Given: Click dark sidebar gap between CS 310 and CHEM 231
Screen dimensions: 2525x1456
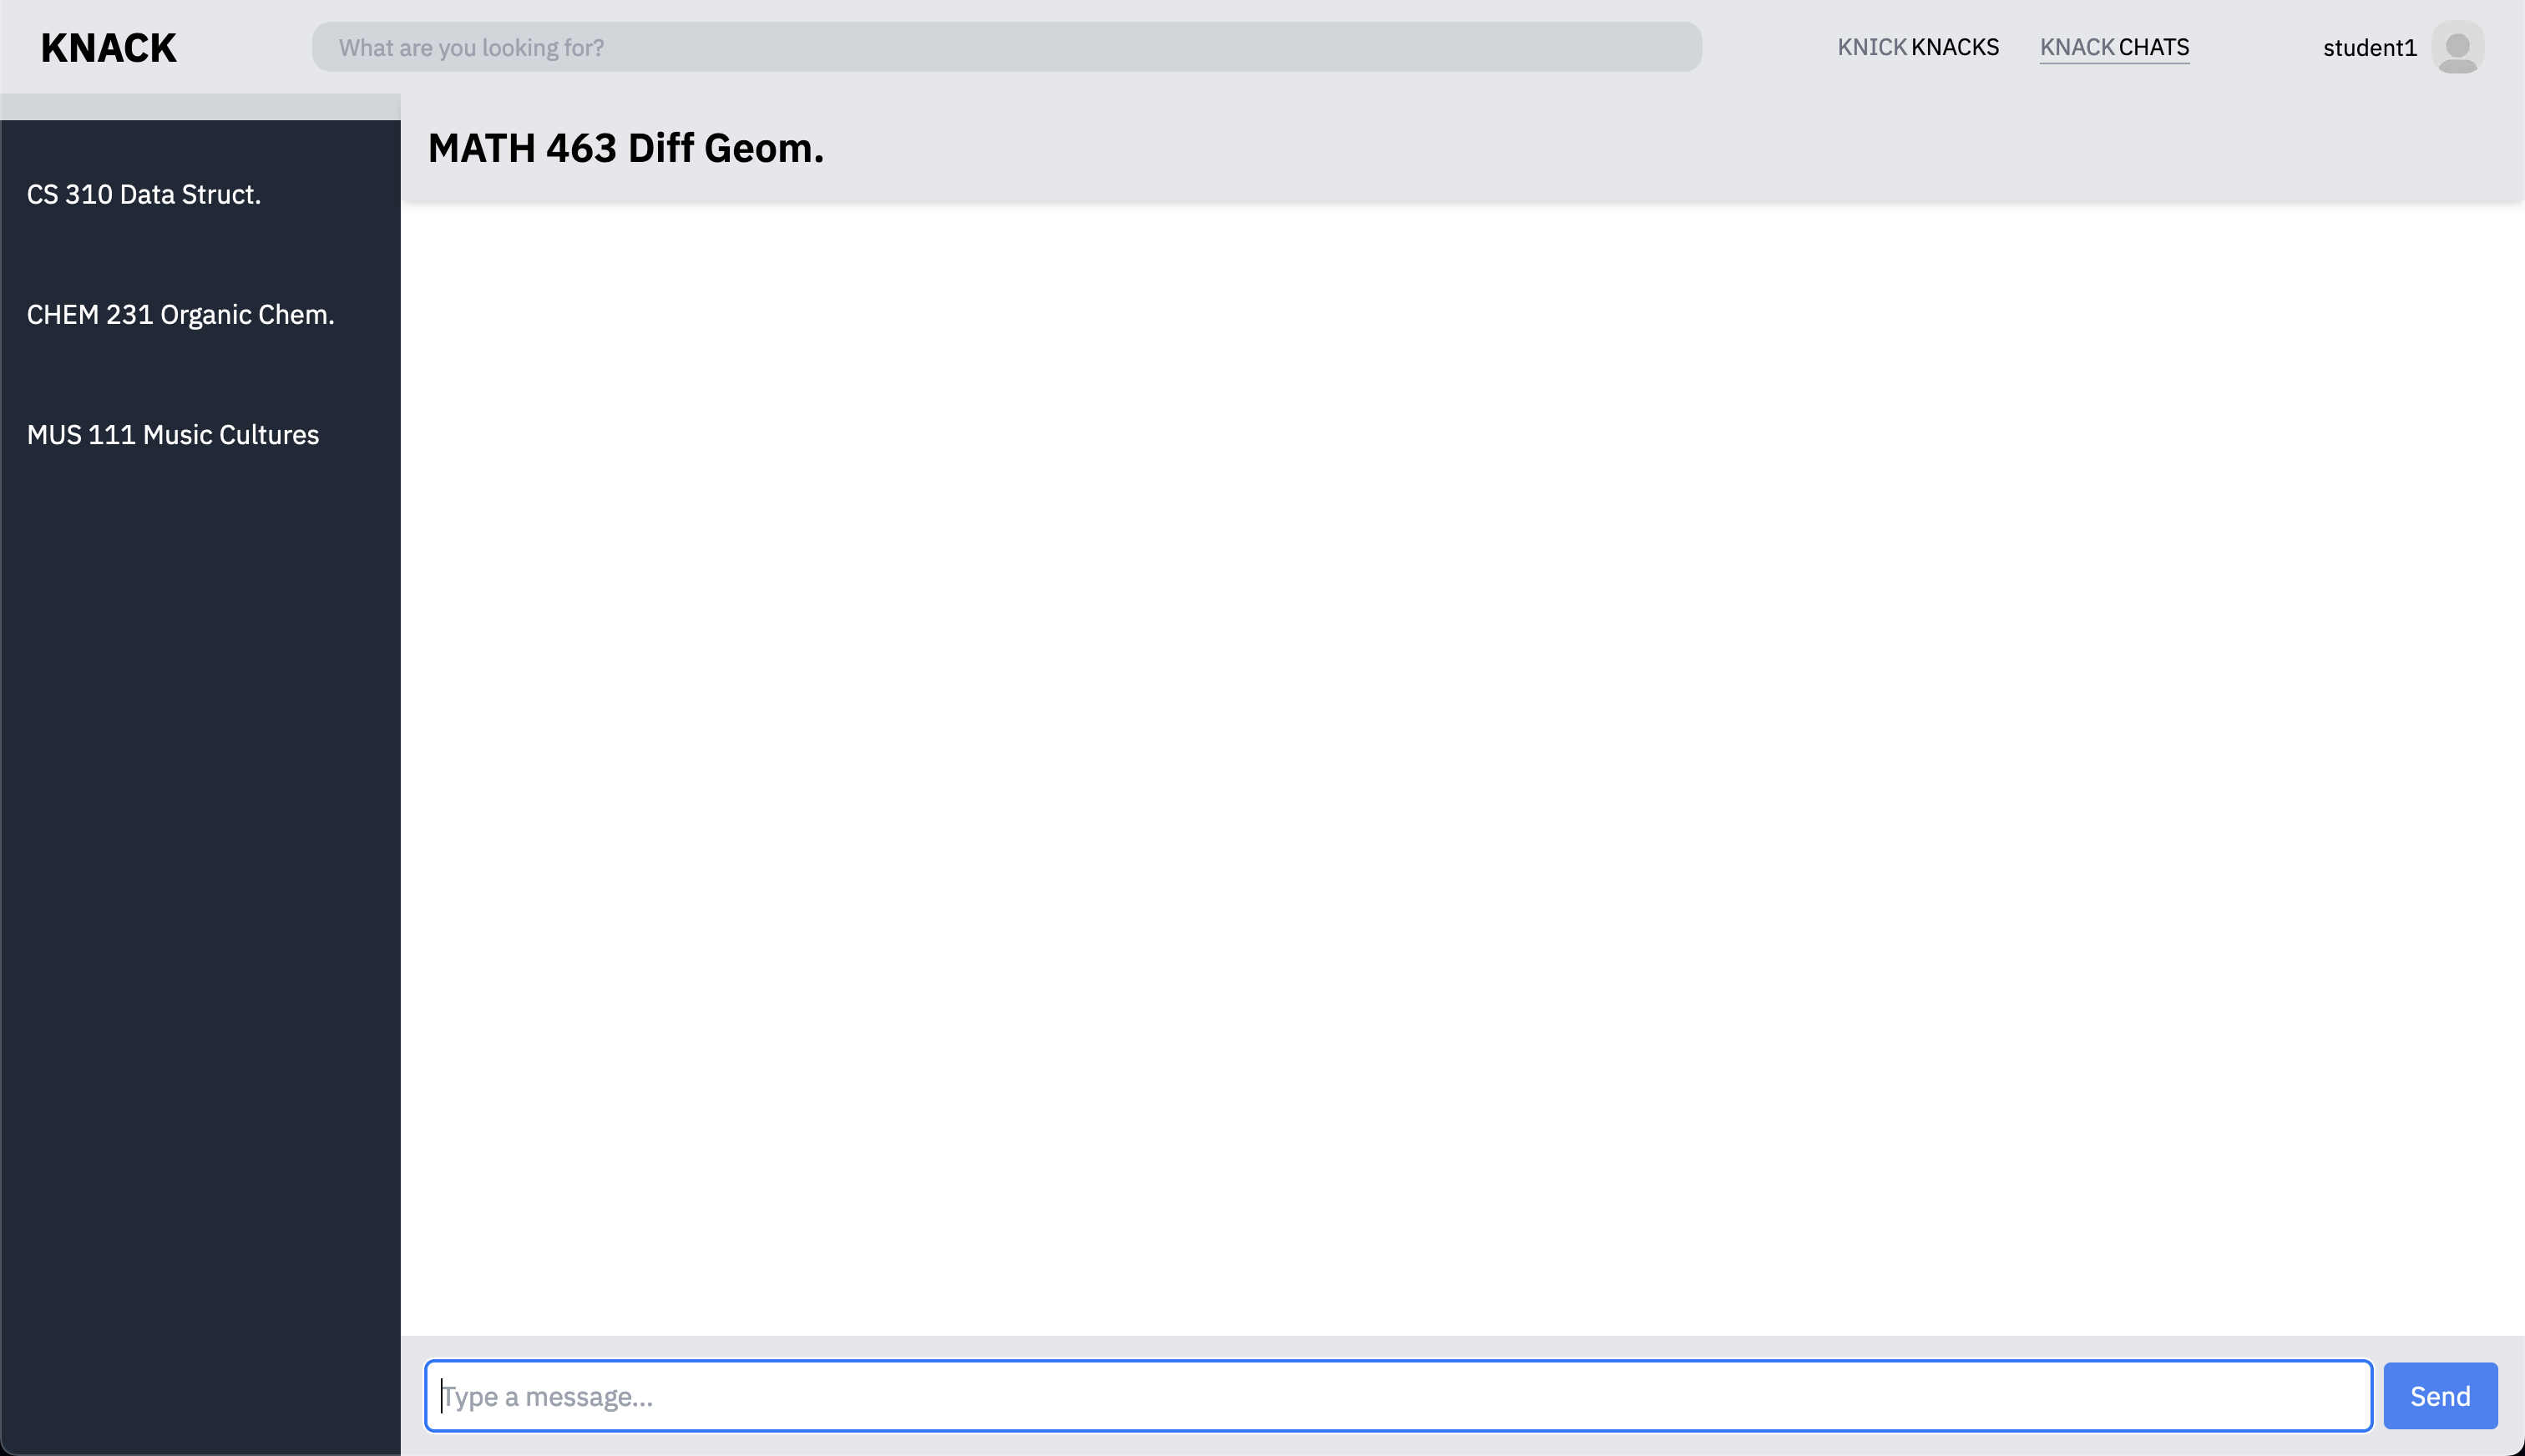Looking at the screenshot, I should 200,254.
